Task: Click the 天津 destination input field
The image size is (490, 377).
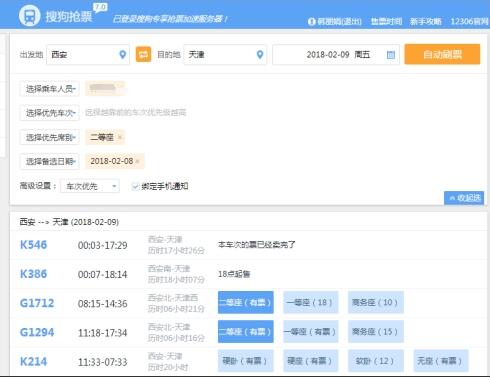Action: click(x=225, y=54)
